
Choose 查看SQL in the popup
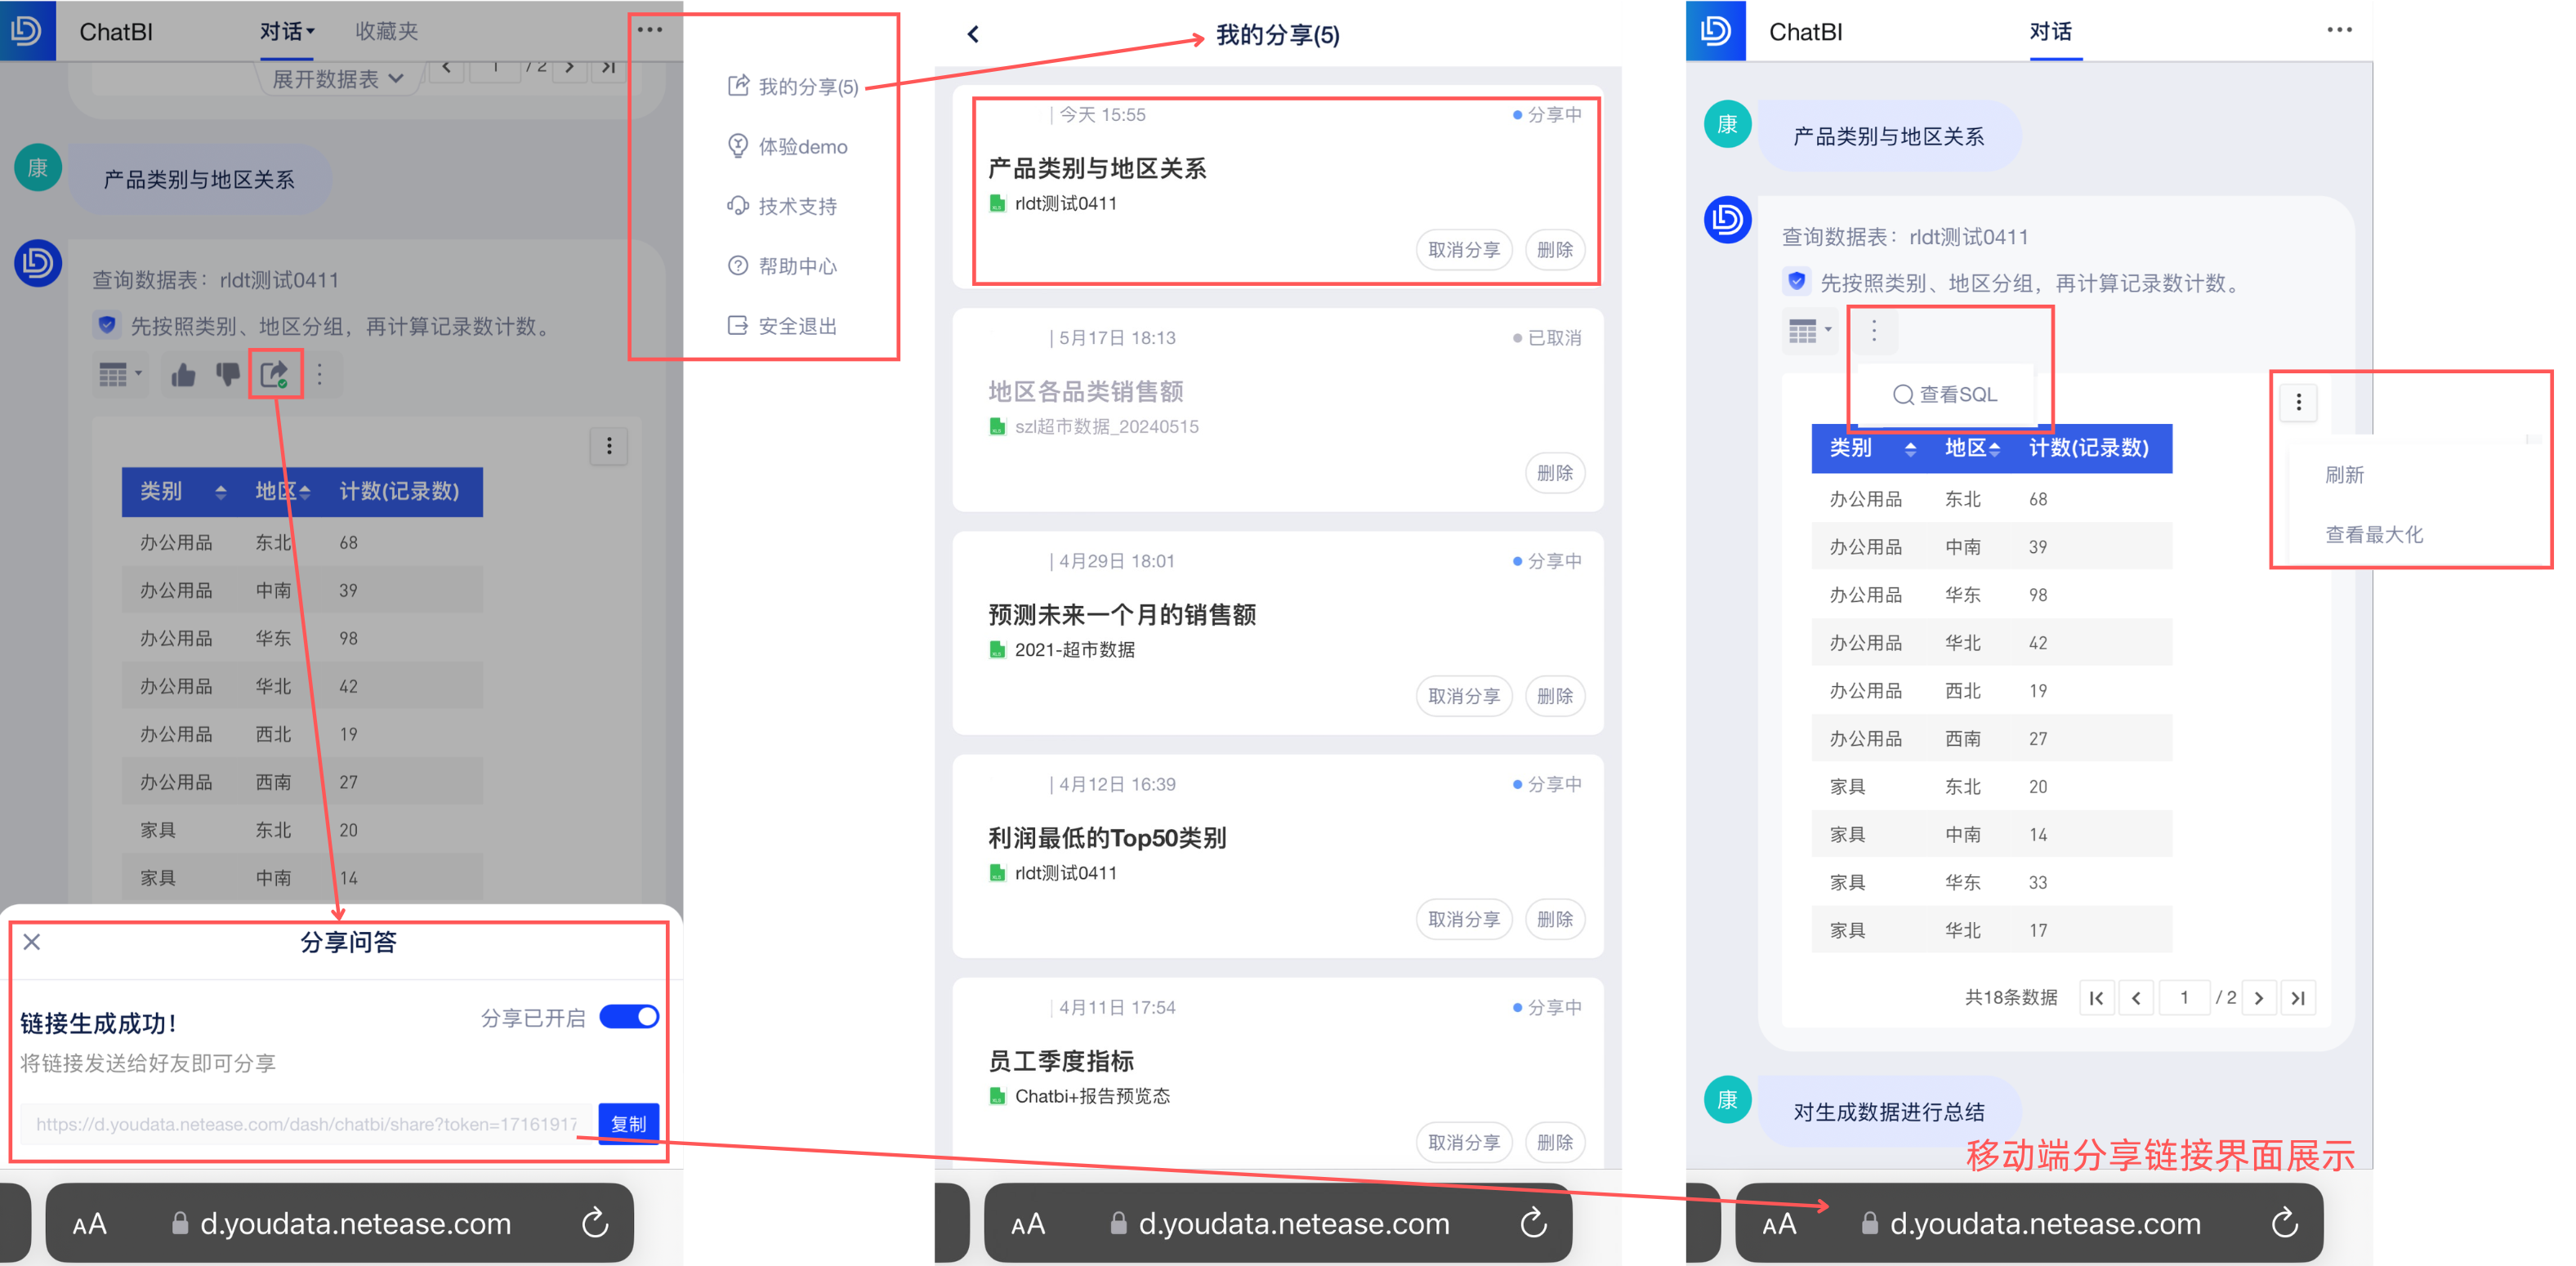[x=1945, y=395]
